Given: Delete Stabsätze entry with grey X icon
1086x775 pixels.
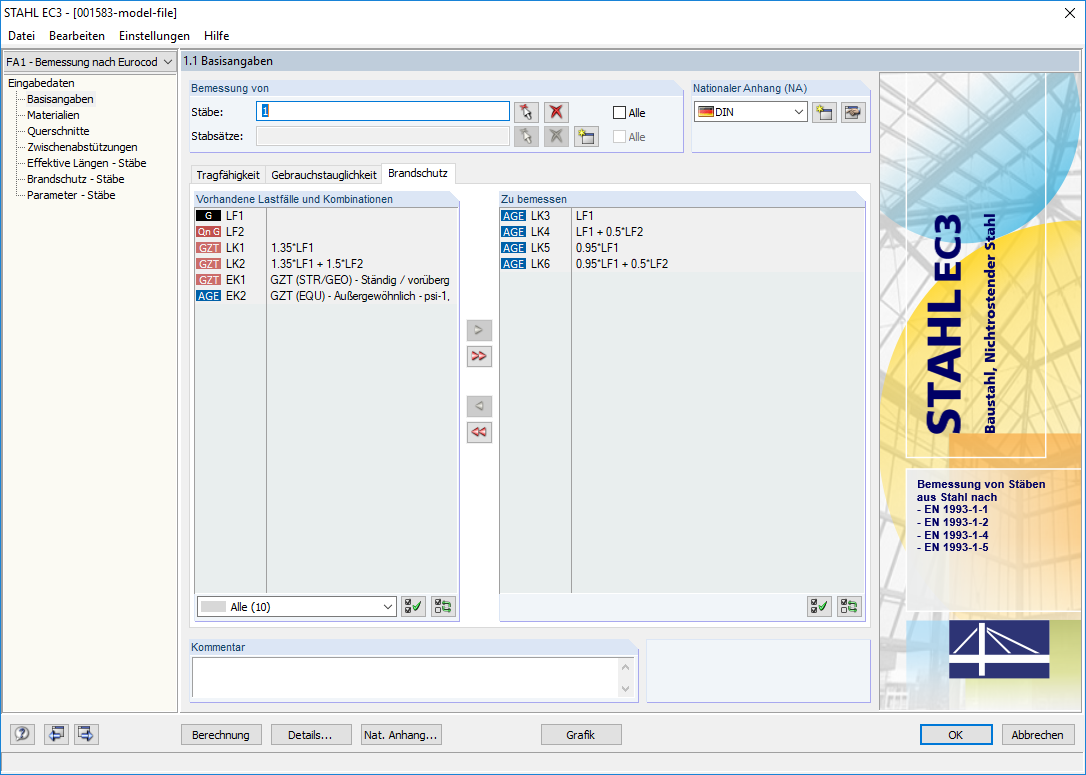Looking at the screenshot, I should 556,136.
